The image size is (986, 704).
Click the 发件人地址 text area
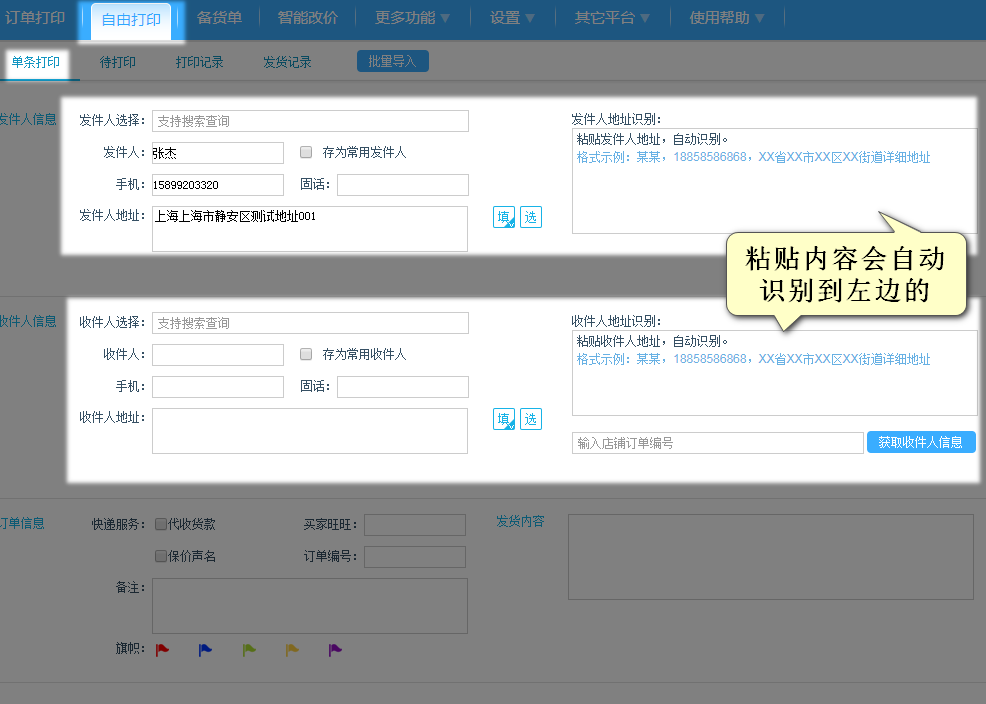310,229
